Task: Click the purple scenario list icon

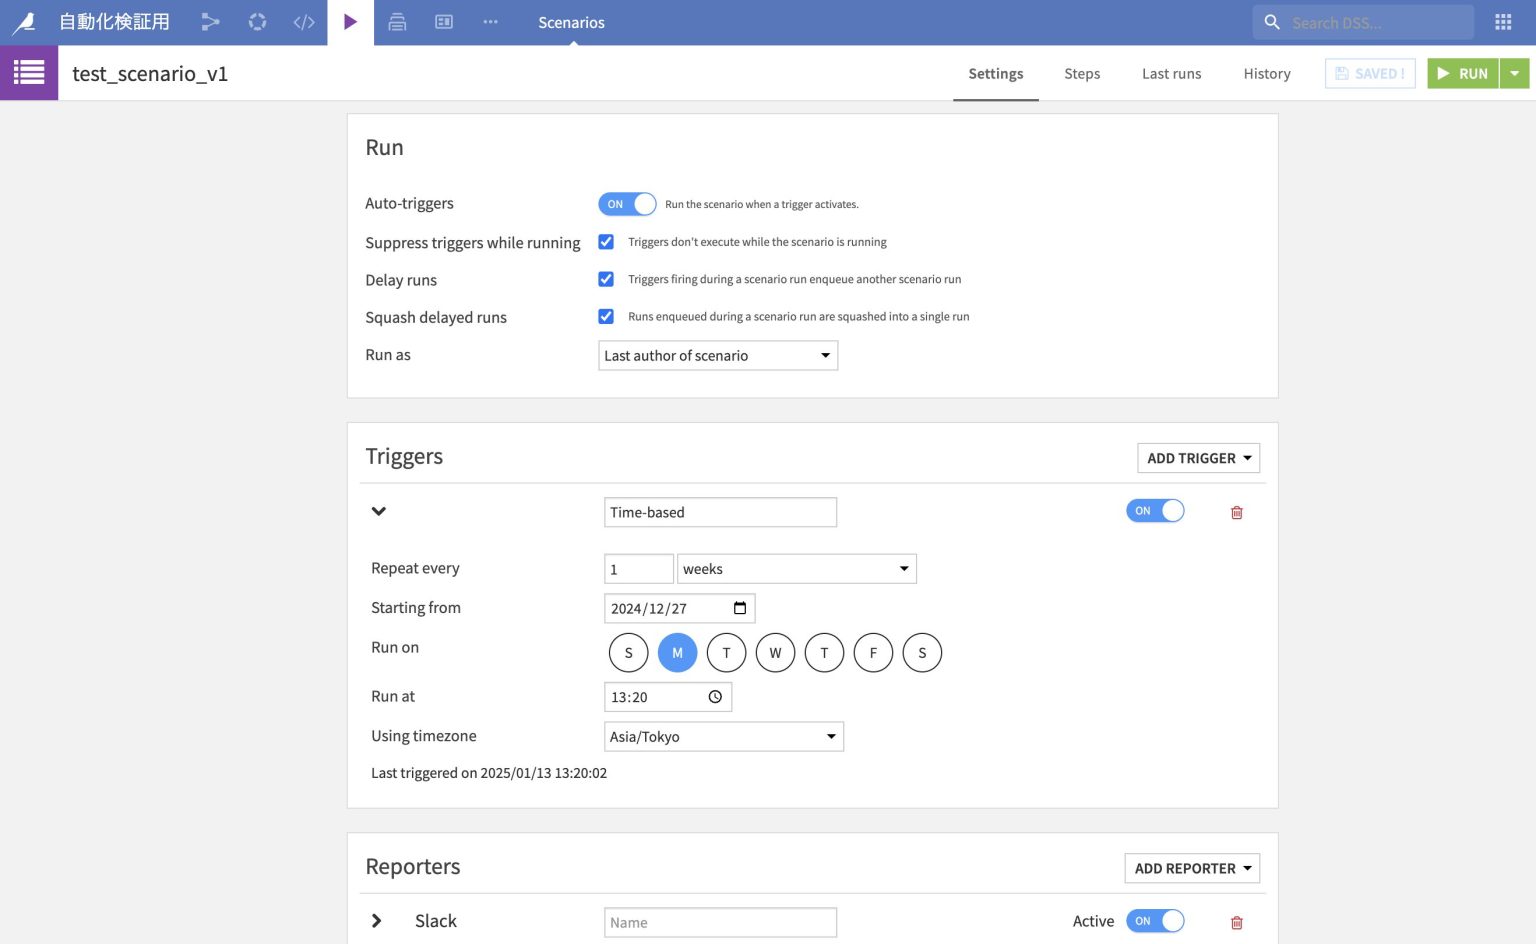Action: click(x=29, y=73)
